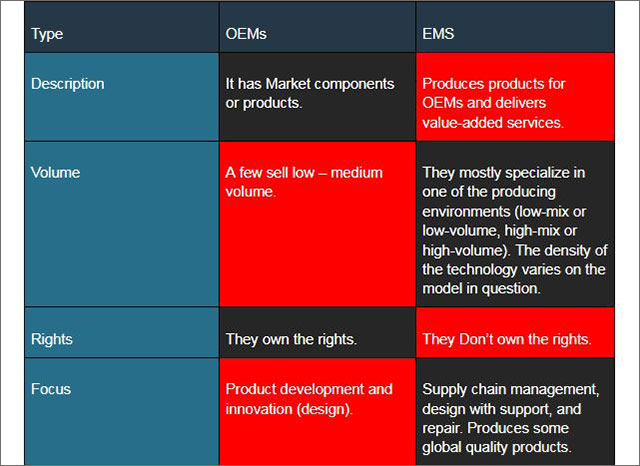Click red 'Product development and innovation' cell

coord(318,412)
